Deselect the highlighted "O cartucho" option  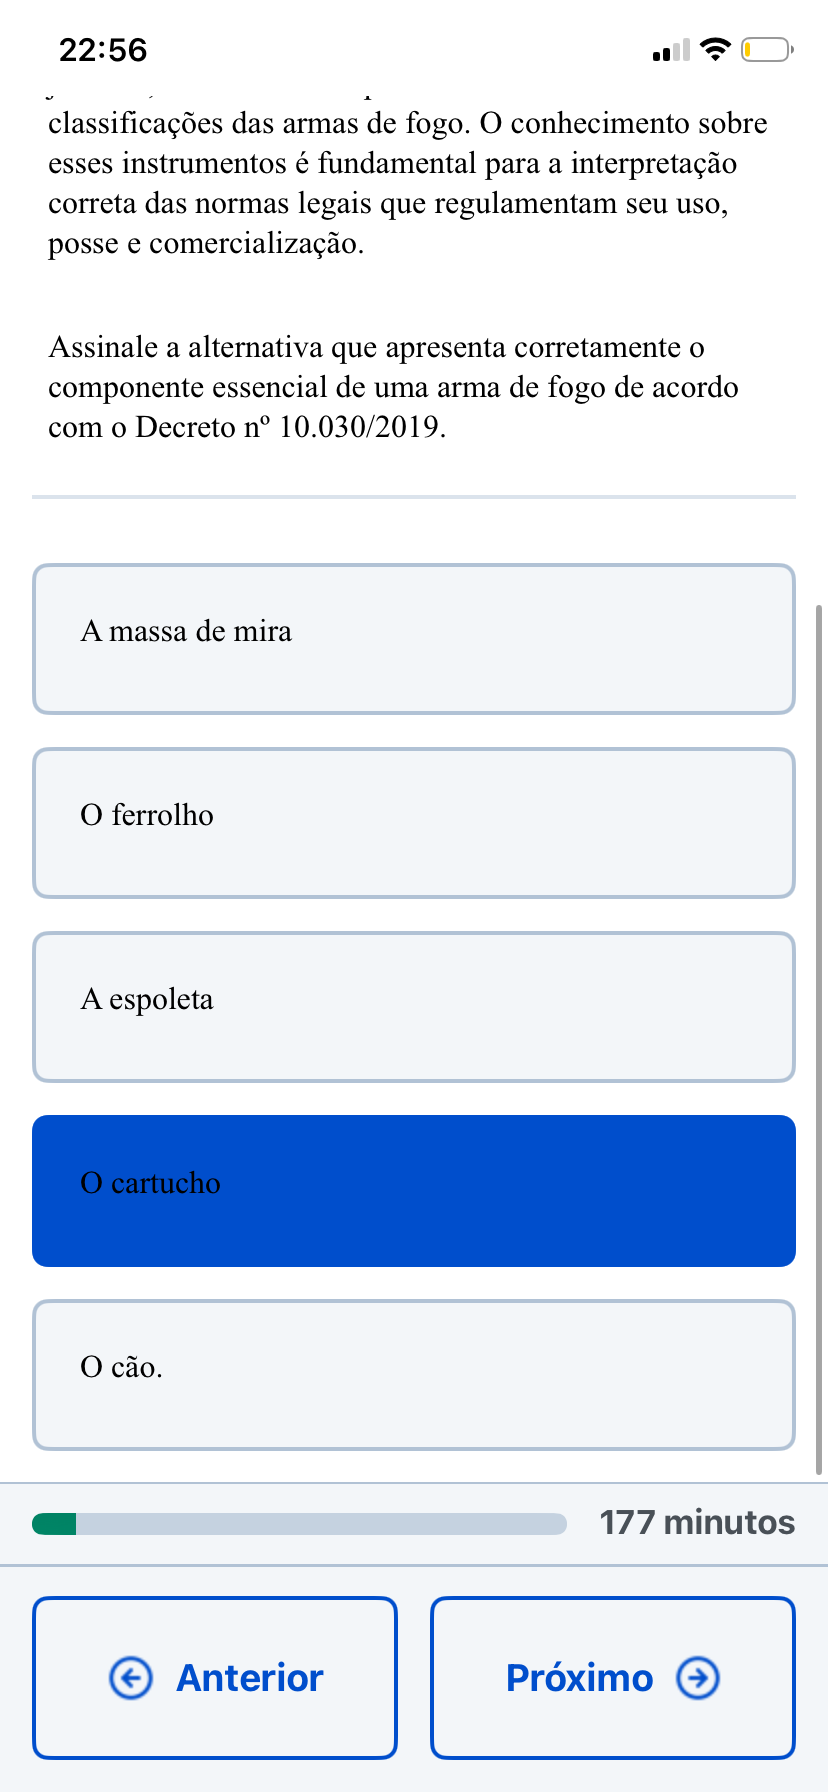pos(414,1191)
